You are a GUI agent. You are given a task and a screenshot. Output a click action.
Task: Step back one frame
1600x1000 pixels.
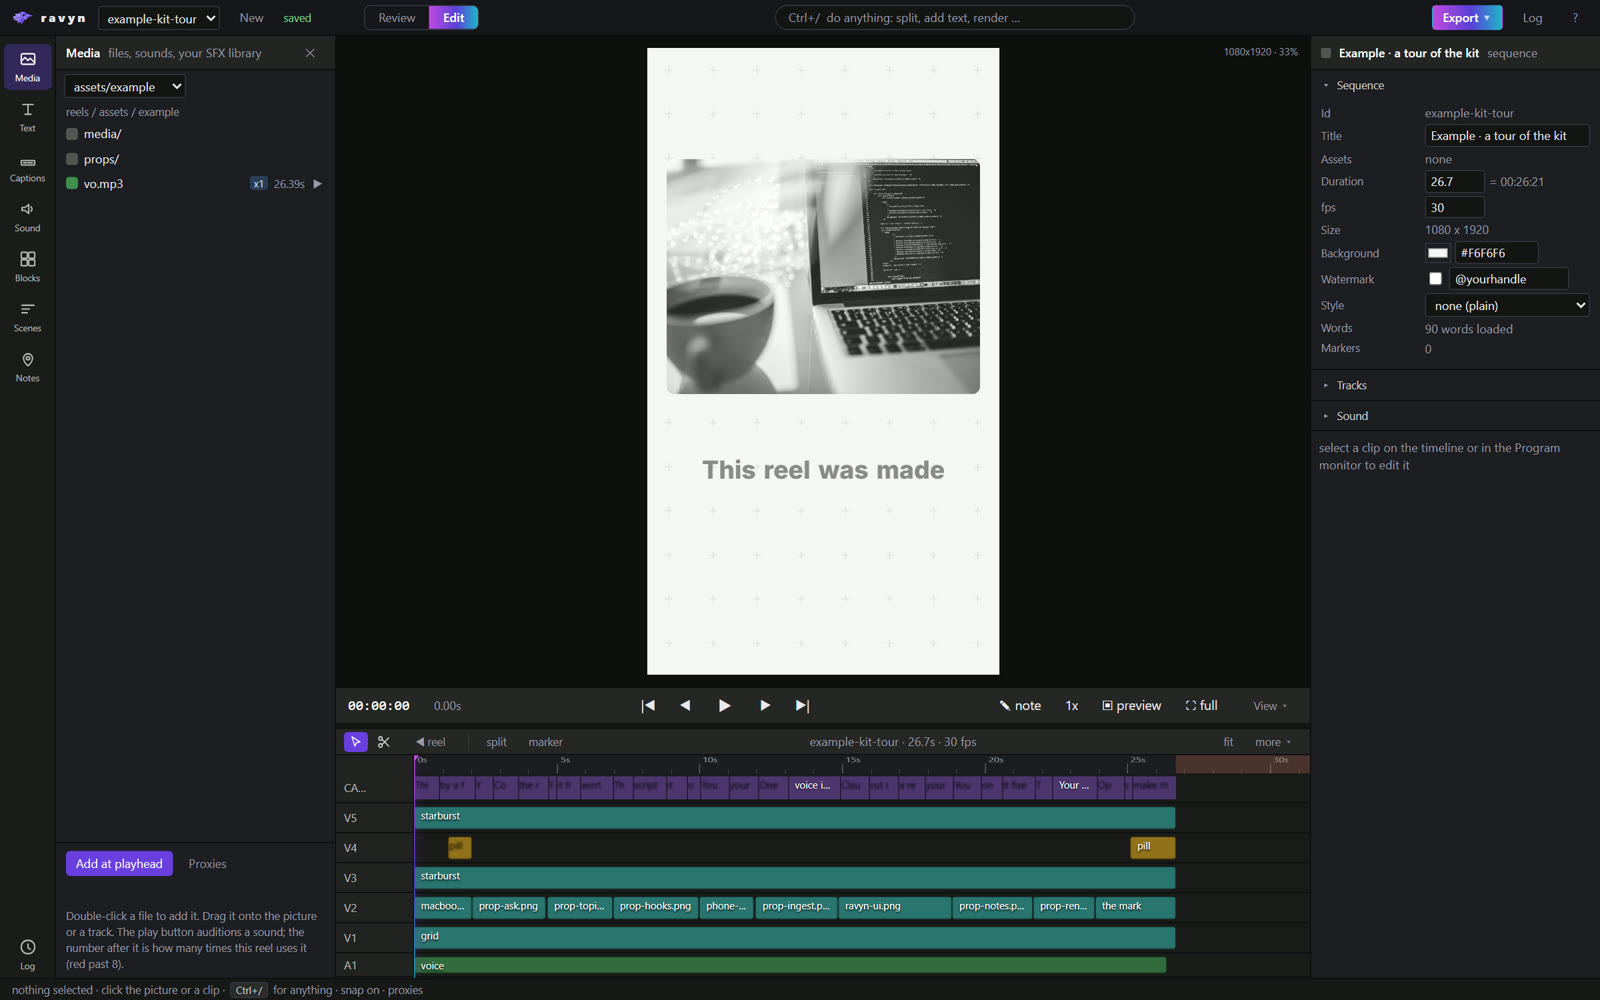pos(685,706)
